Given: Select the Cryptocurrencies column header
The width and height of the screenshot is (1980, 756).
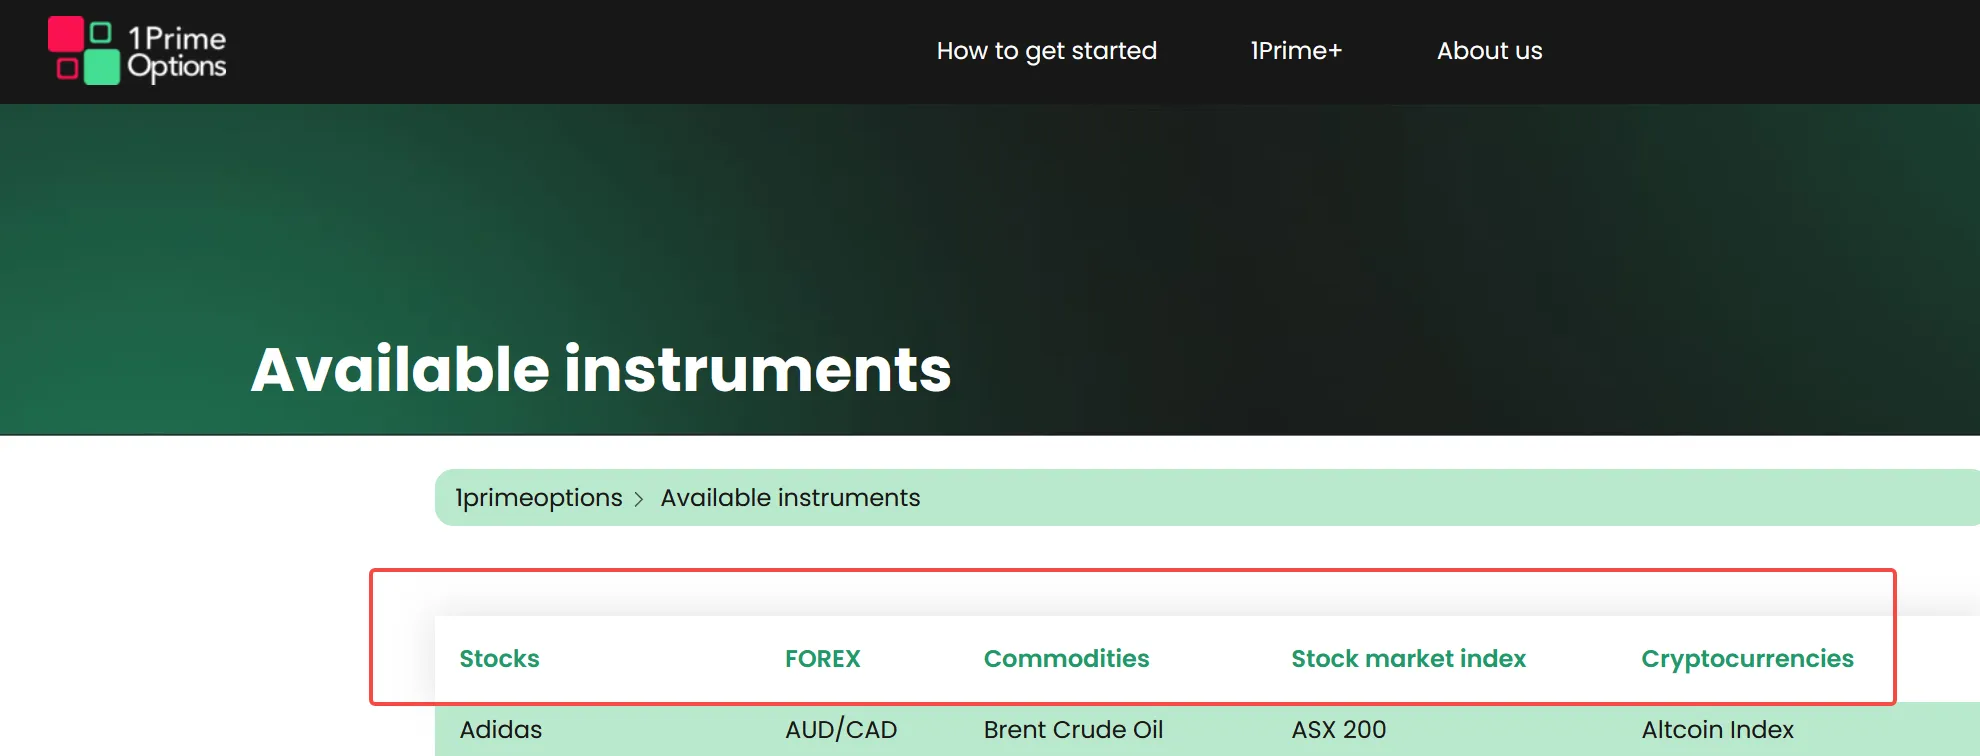Looking at the screenshot, I should [x=1747, y=659].
